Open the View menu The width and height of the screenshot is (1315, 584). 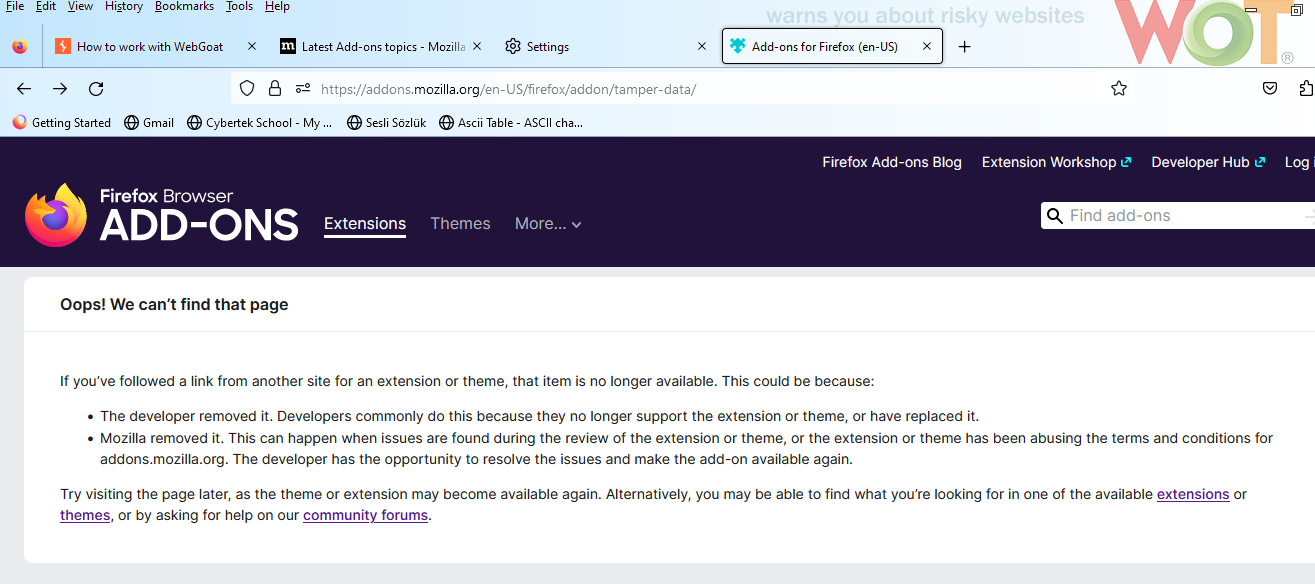[80, 6]
